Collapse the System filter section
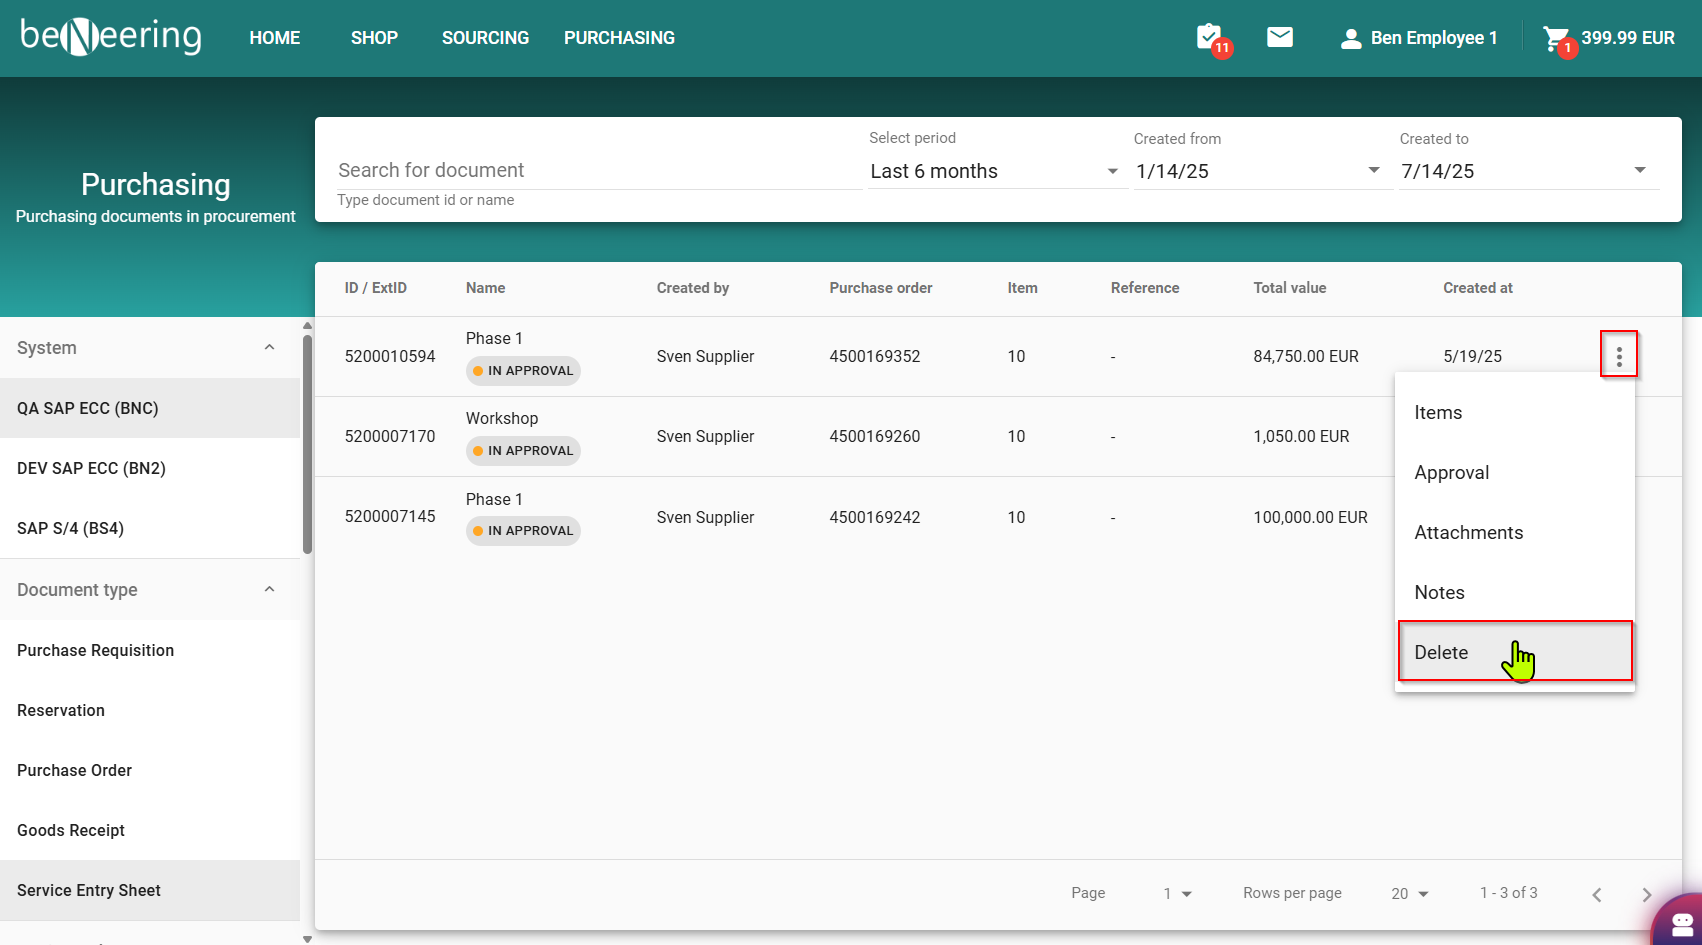 (x=269, y=347)
